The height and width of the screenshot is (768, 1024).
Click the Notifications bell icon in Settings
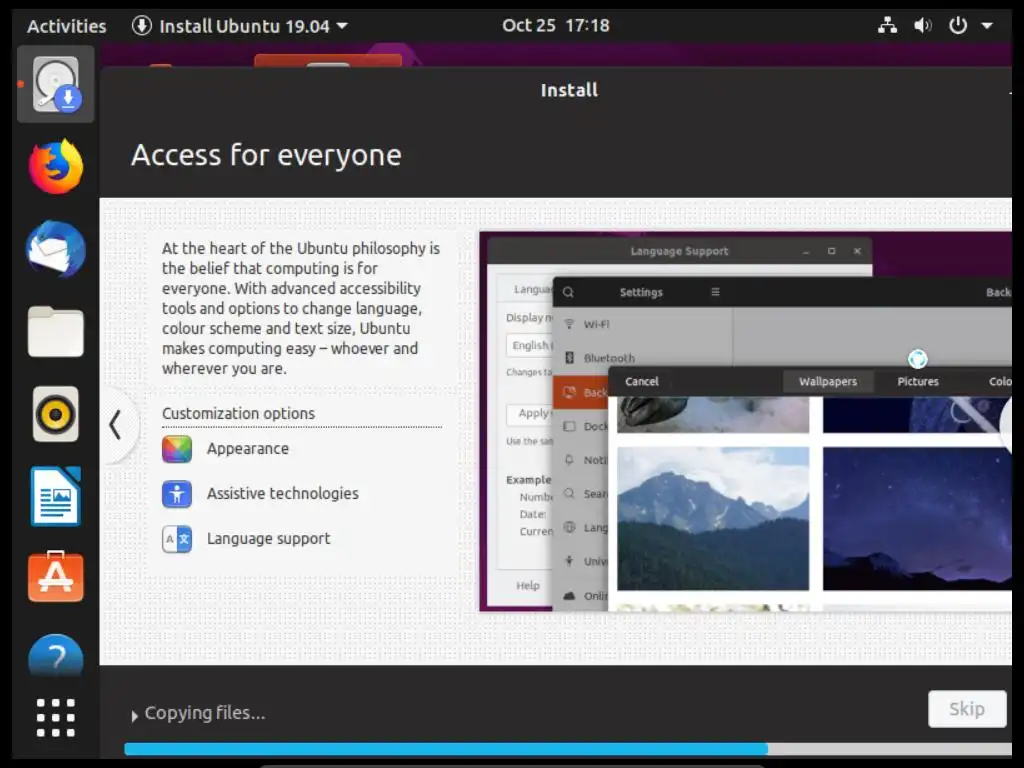click(x=569, y=460)
